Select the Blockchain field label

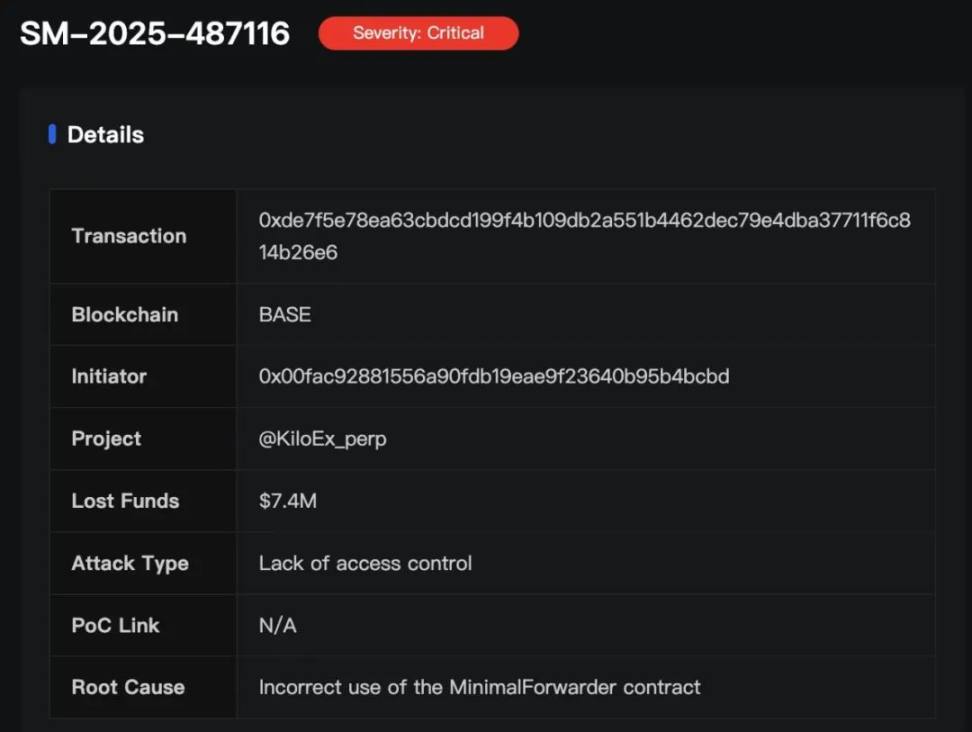(x=125, y=315)
